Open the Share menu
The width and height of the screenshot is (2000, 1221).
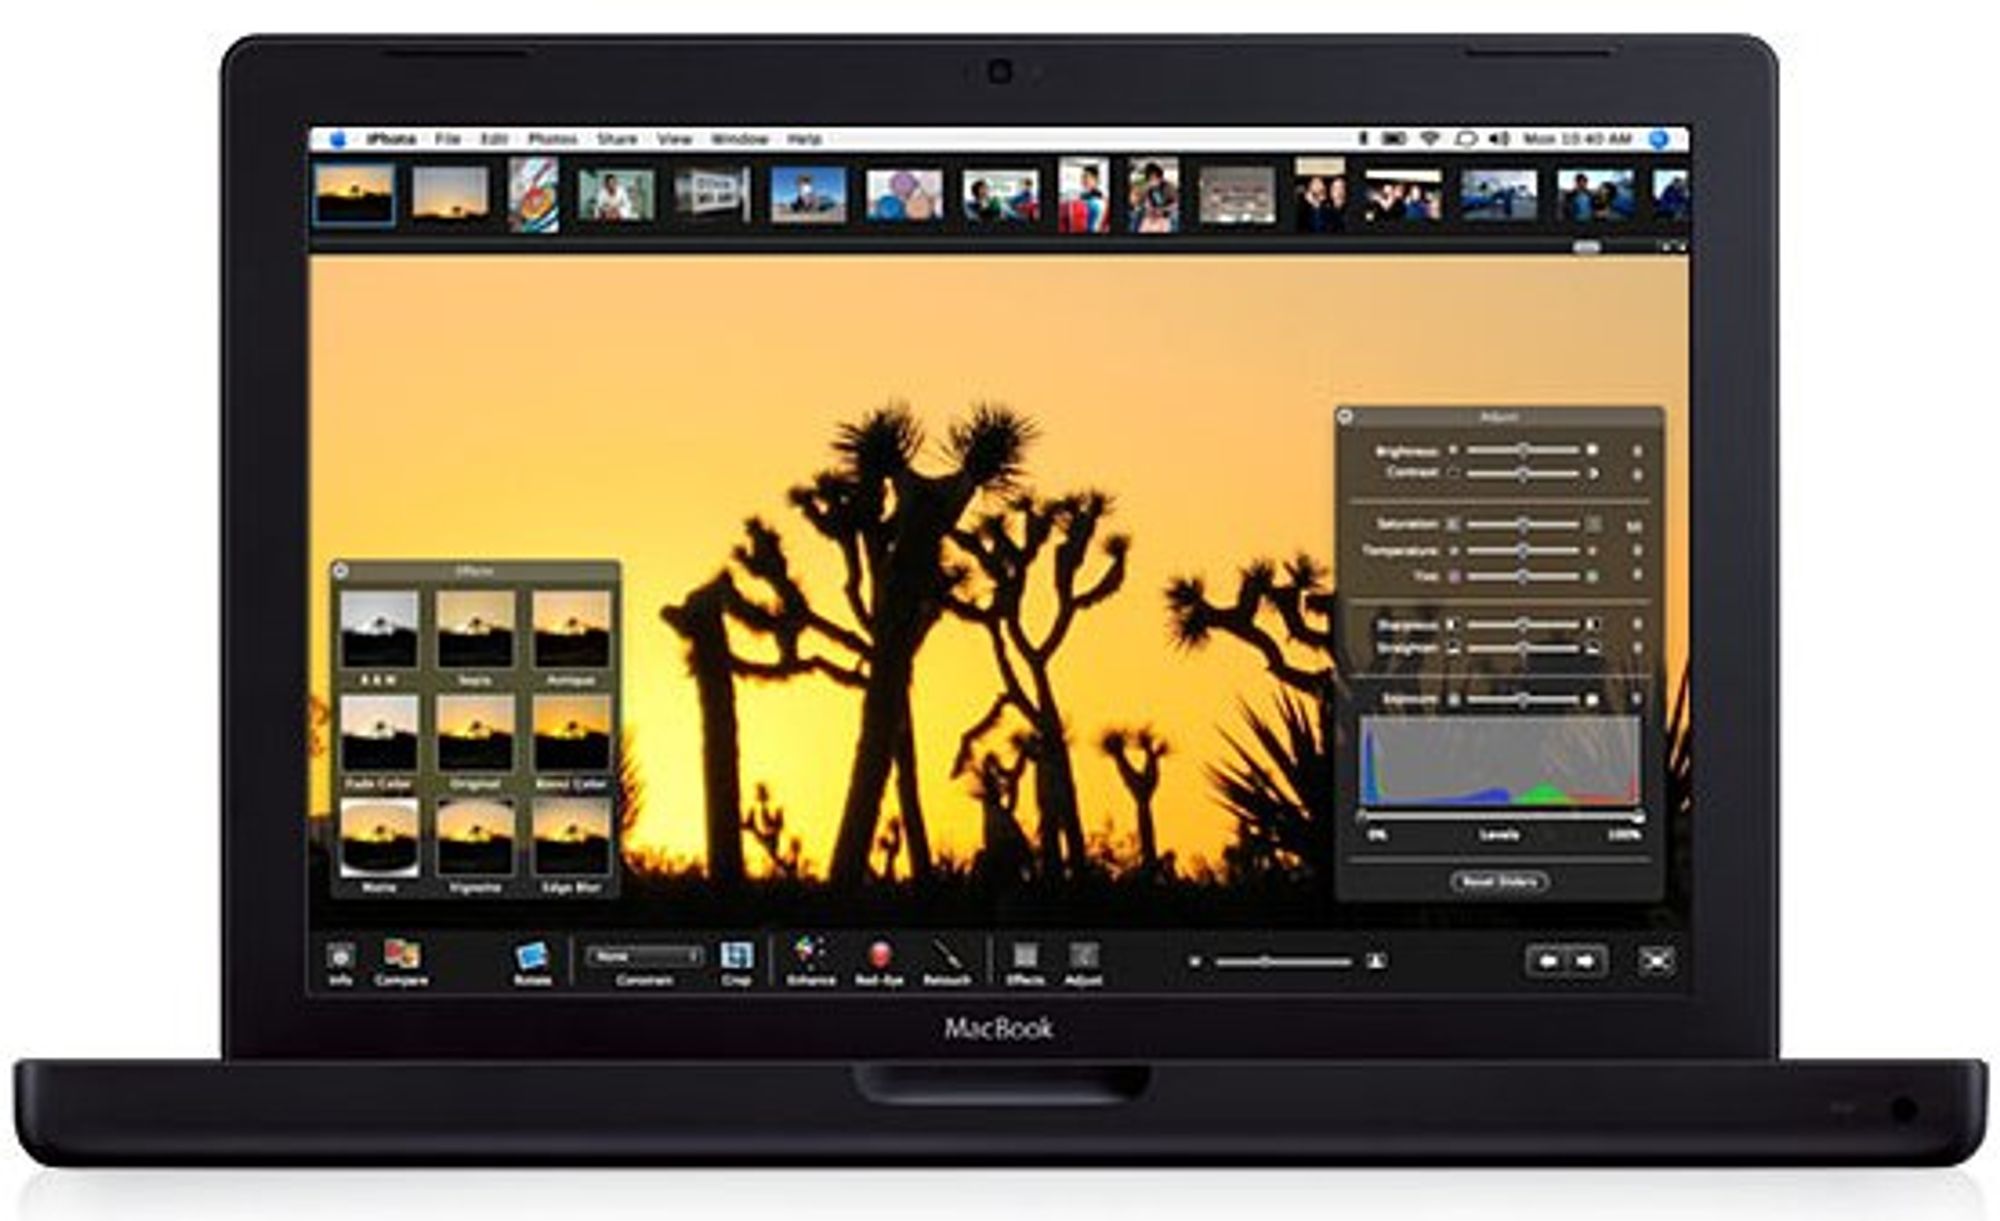point(617,139)
